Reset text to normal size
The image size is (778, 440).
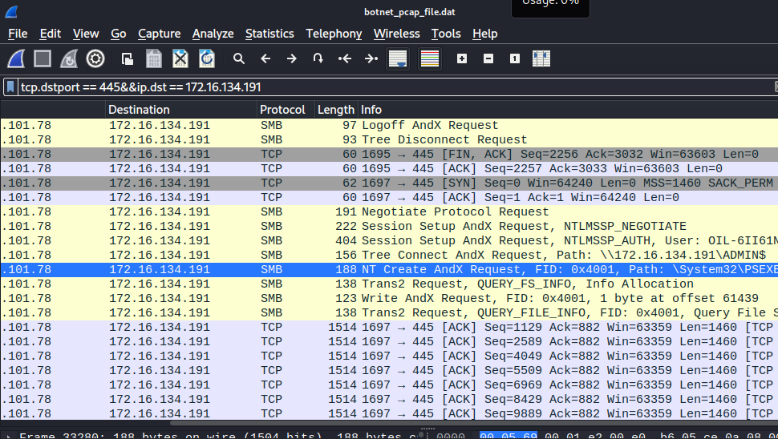click(x=515, y=59)
